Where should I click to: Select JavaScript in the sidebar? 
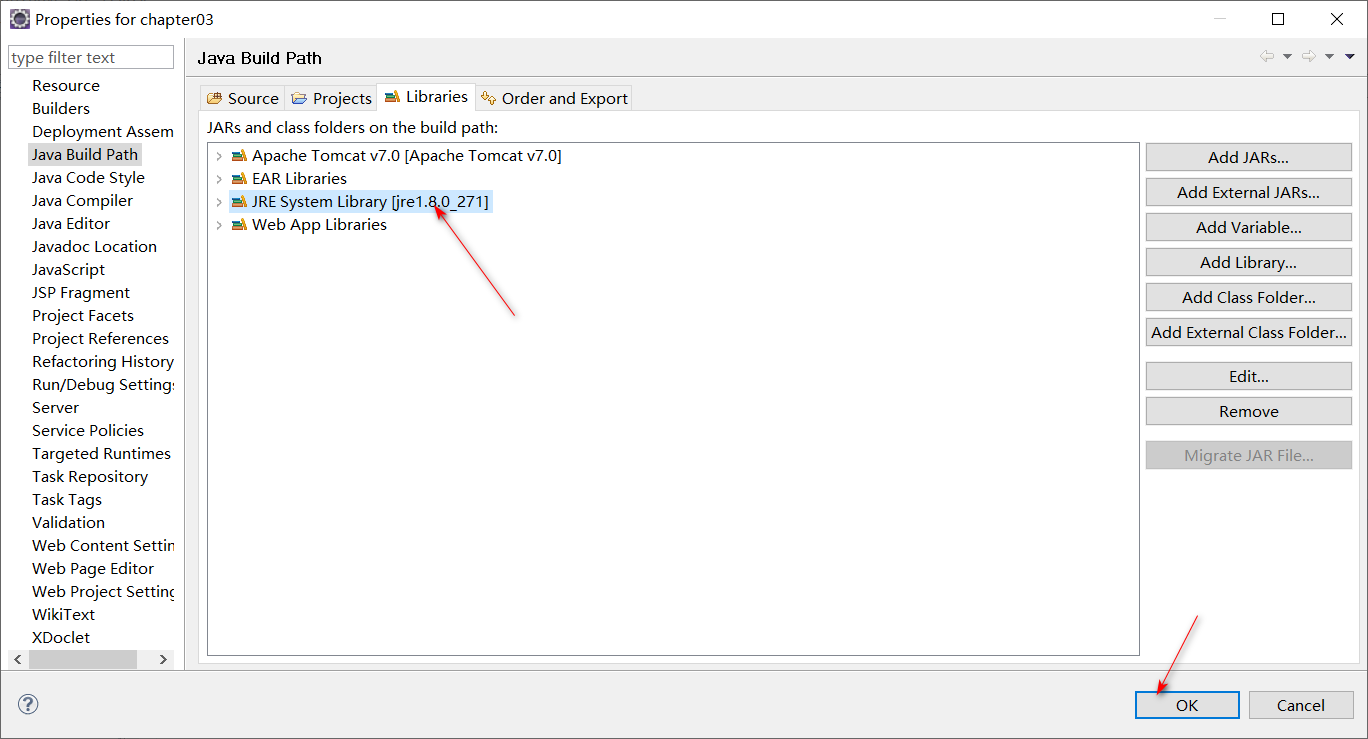pyautogui.click(x=68, y=270)
